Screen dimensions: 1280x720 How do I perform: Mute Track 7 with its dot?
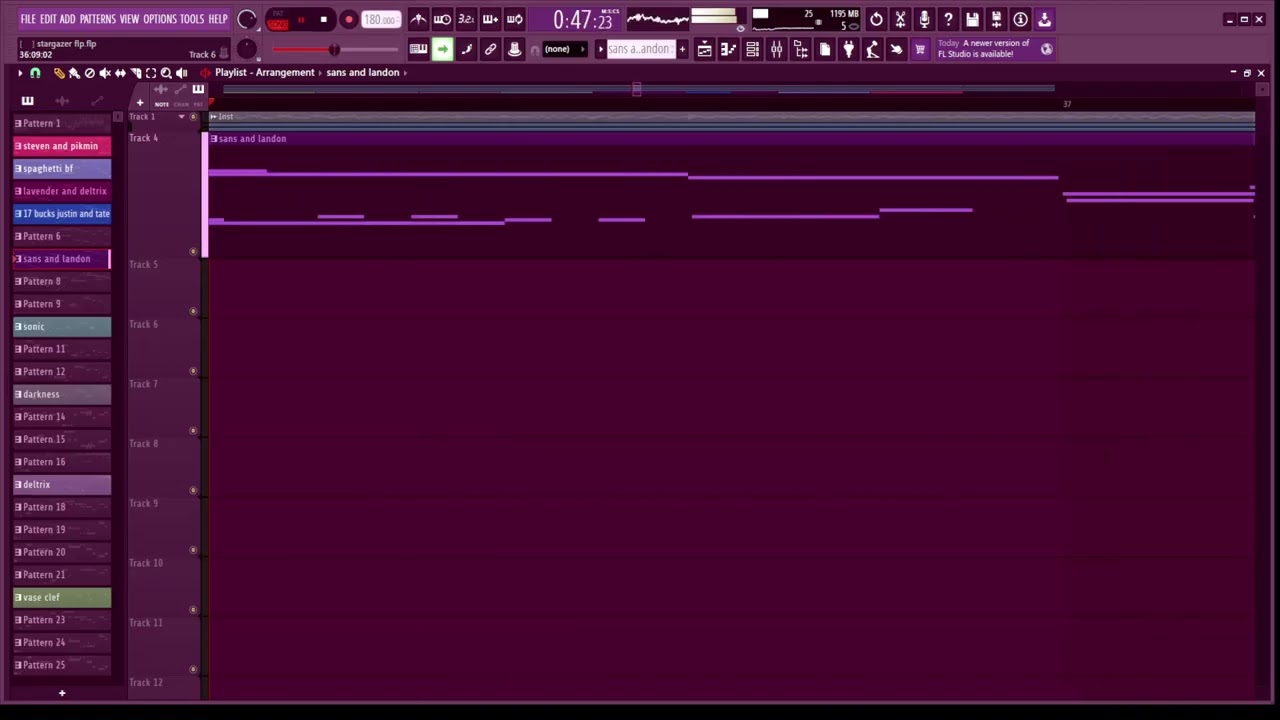click(193, 431)
